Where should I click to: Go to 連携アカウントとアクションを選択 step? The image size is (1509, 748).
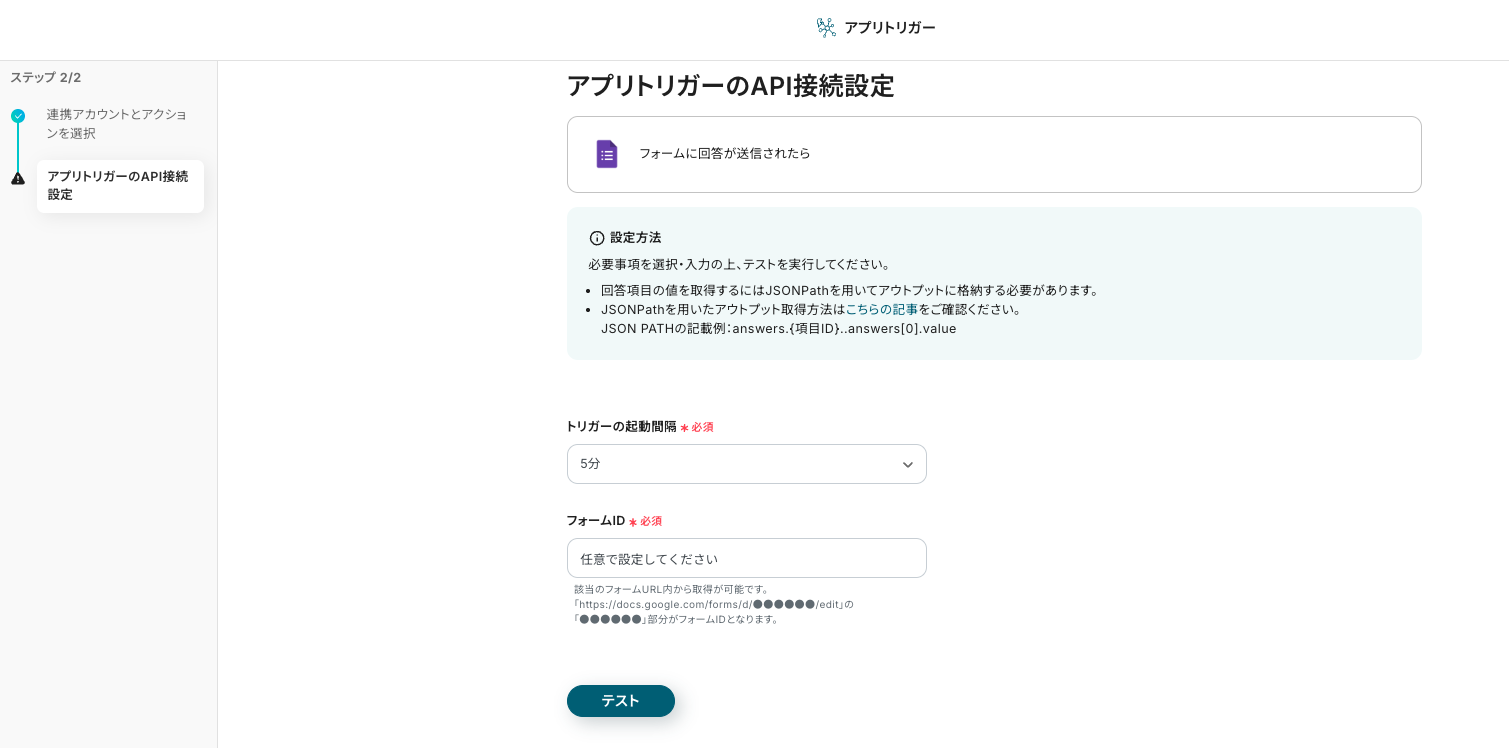[x=116, y=124]
